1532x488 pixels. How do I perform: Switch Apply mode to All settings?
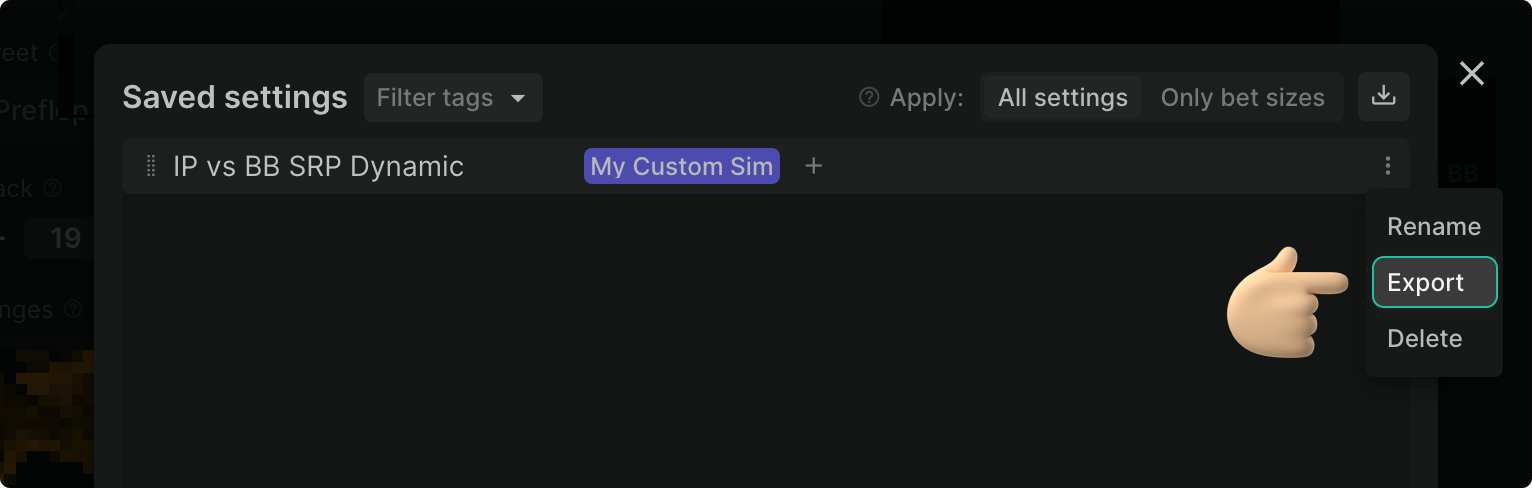pyautogui.click(x=1062, y=97)
